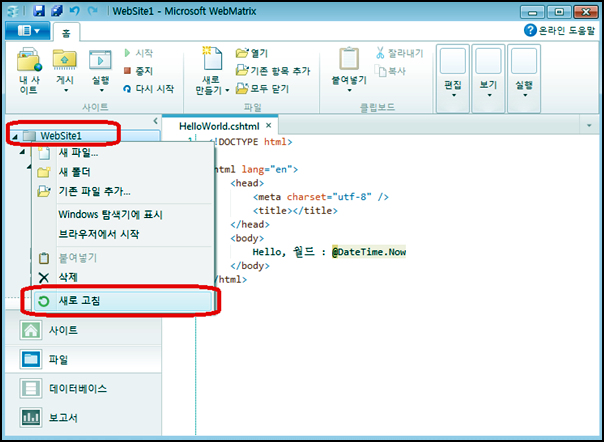Screen dimensions: 604x442
Task: Open the collapsed 실행 ribbon group at right
Action: (524, 79)
